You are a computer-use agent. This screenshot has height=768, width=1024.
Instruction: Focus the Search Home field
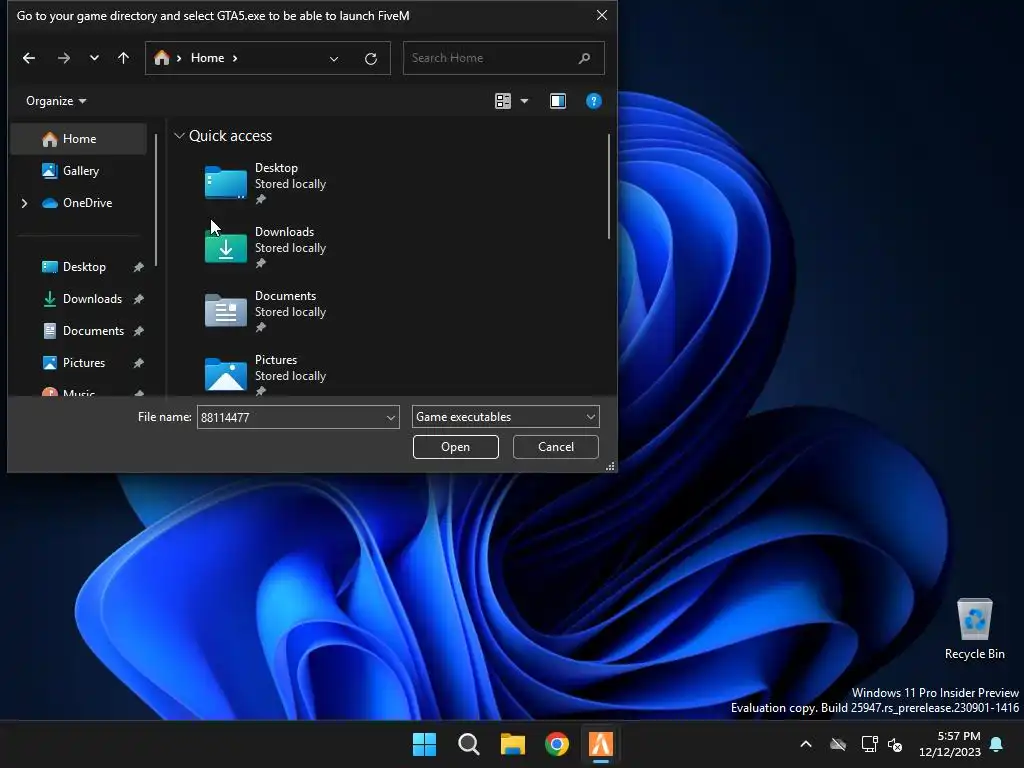coord(504,58)
